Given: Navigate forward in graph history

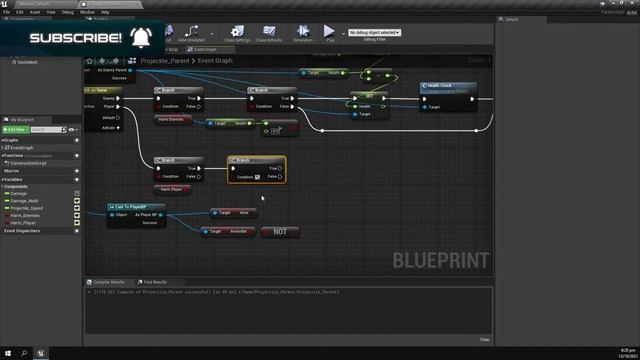Looking at the screenshot, I should pyautogui.click(x=116, y=61).
